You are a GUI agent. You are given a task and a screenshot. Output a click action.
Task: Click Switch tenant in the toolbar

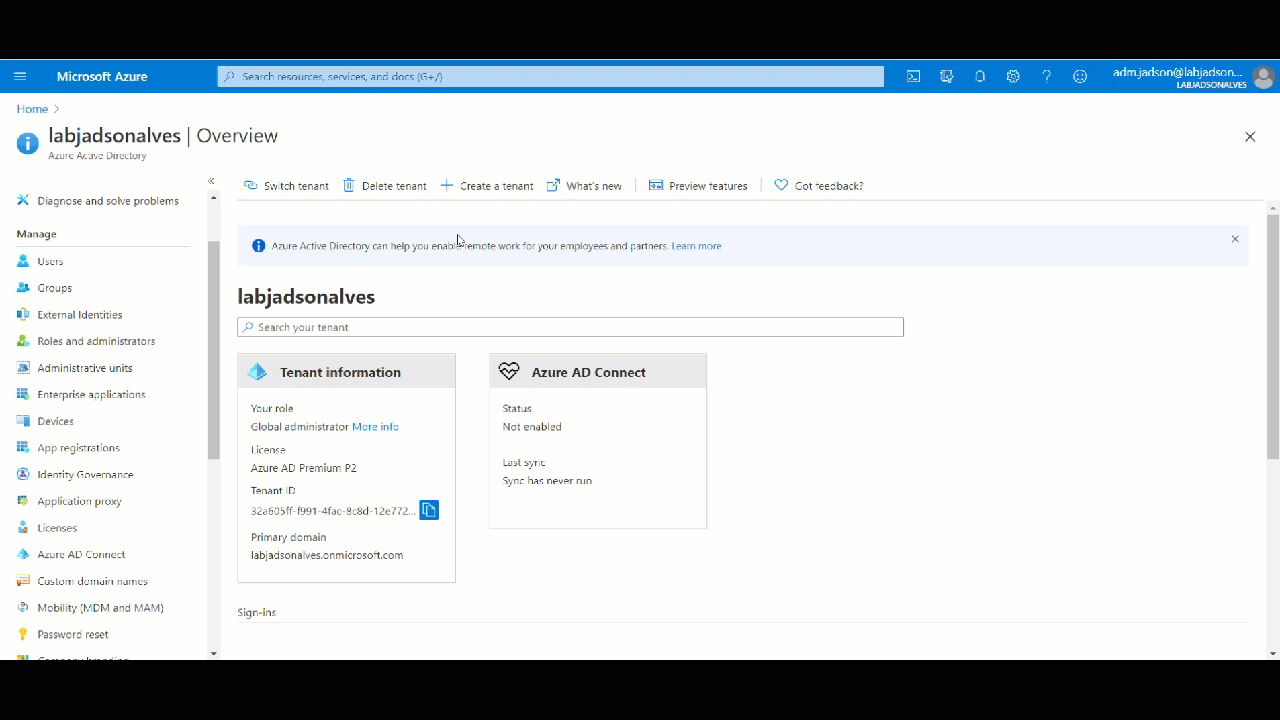click(286, 186)
